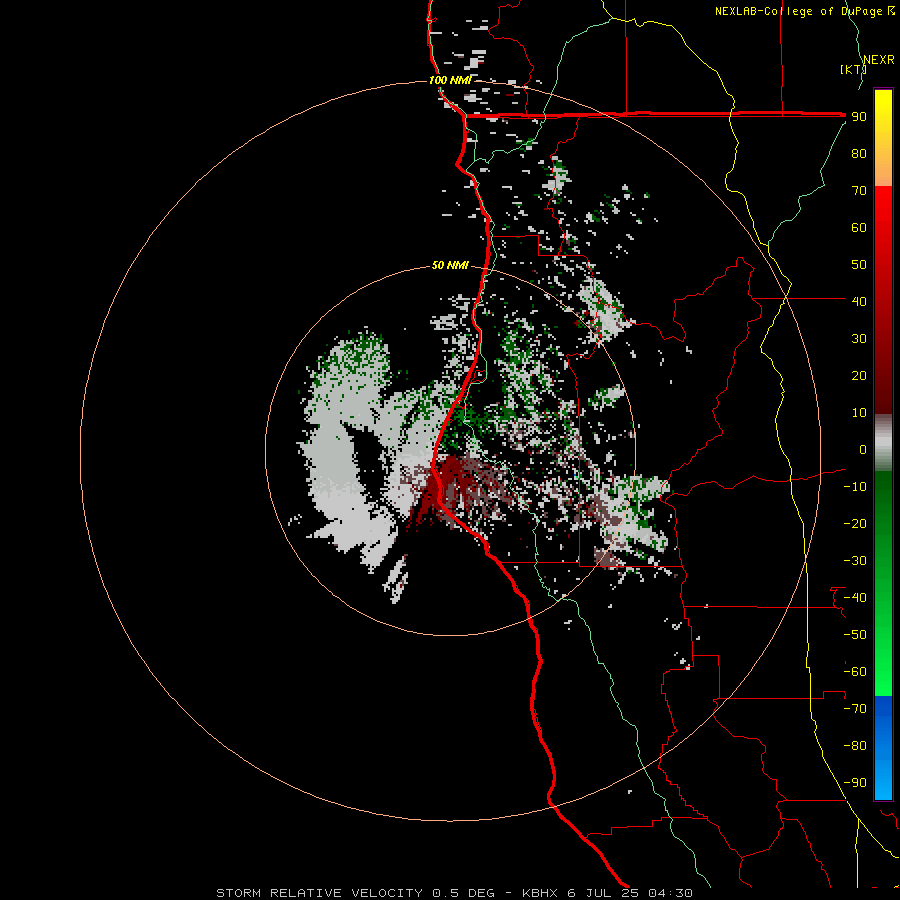Screen dimensions: 900x900
Task: Pick the -50 legend value
Action: (855, 635)
